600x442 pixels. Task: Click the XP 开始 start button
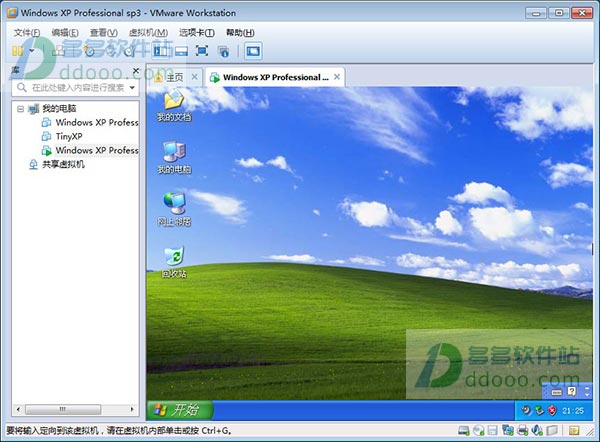(x=180, y=410)
